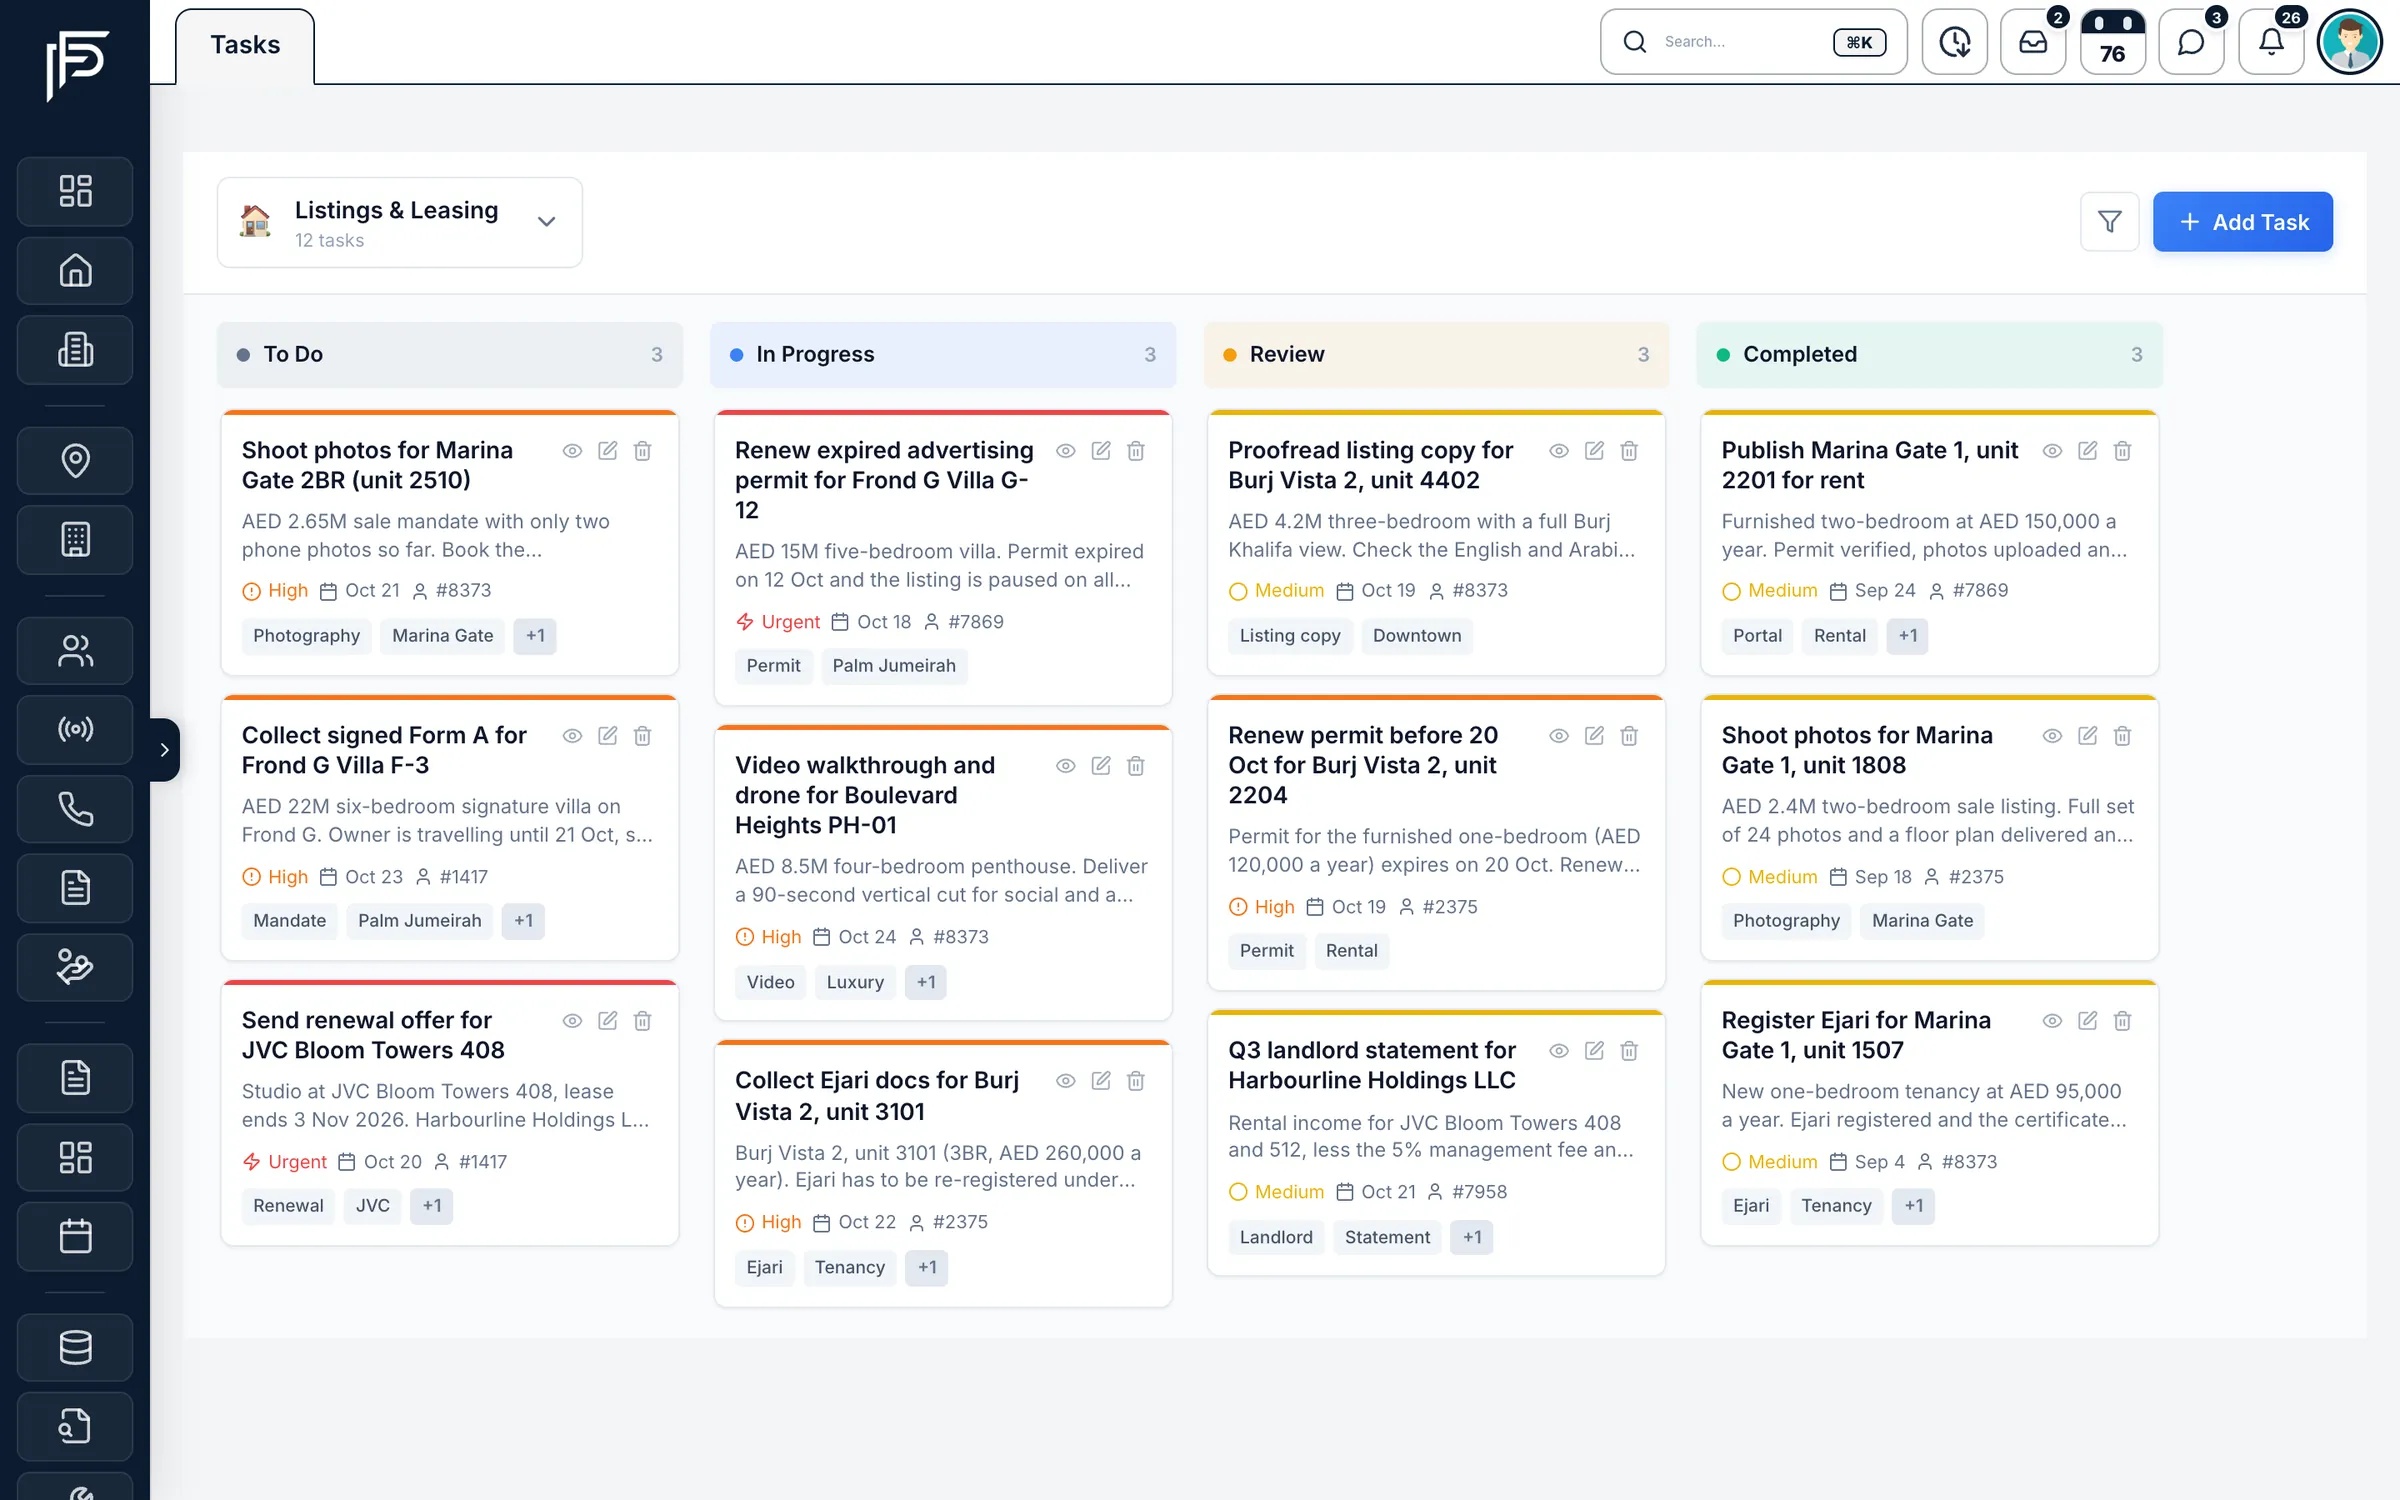This screenshot has width=2400, height=1500.
Task: Open the user profile avatar
Action: [2350, 42]
